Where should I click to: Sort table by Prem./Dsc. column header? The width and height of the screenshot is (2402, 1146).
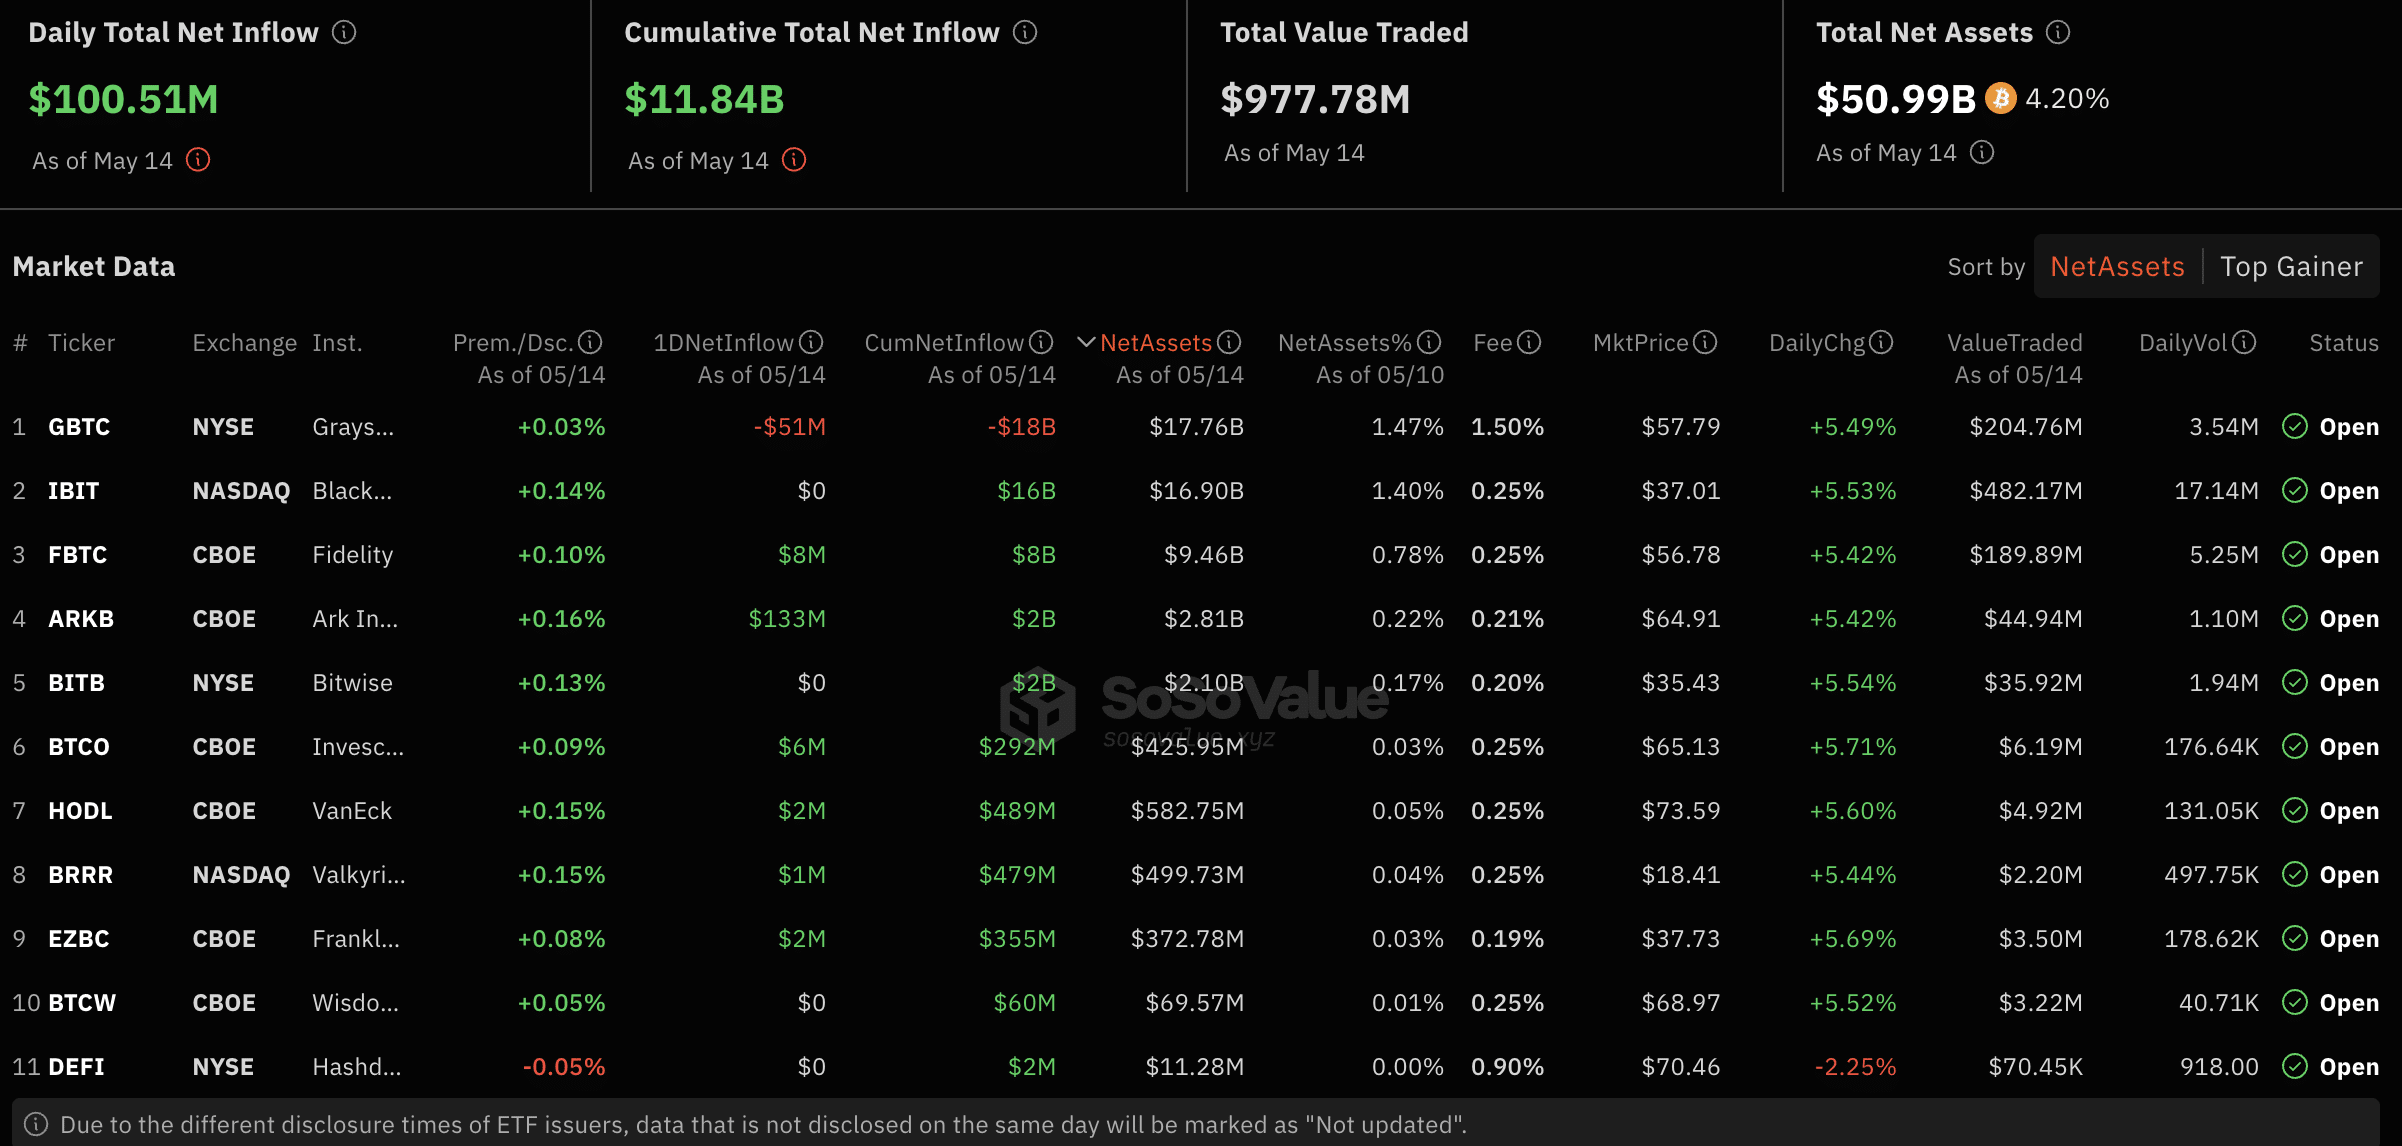(514, 343)
